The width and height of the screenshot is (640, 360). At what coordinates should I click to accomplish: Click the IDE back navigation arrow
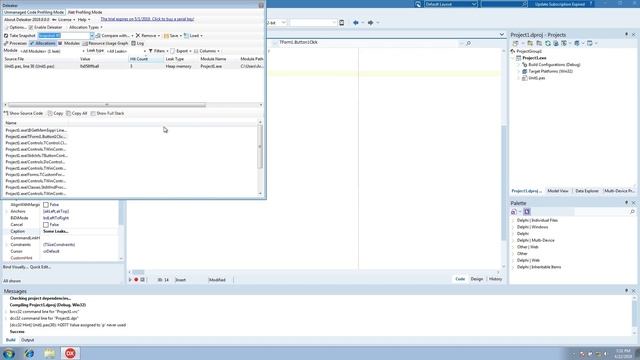click(x=356, y=23)
